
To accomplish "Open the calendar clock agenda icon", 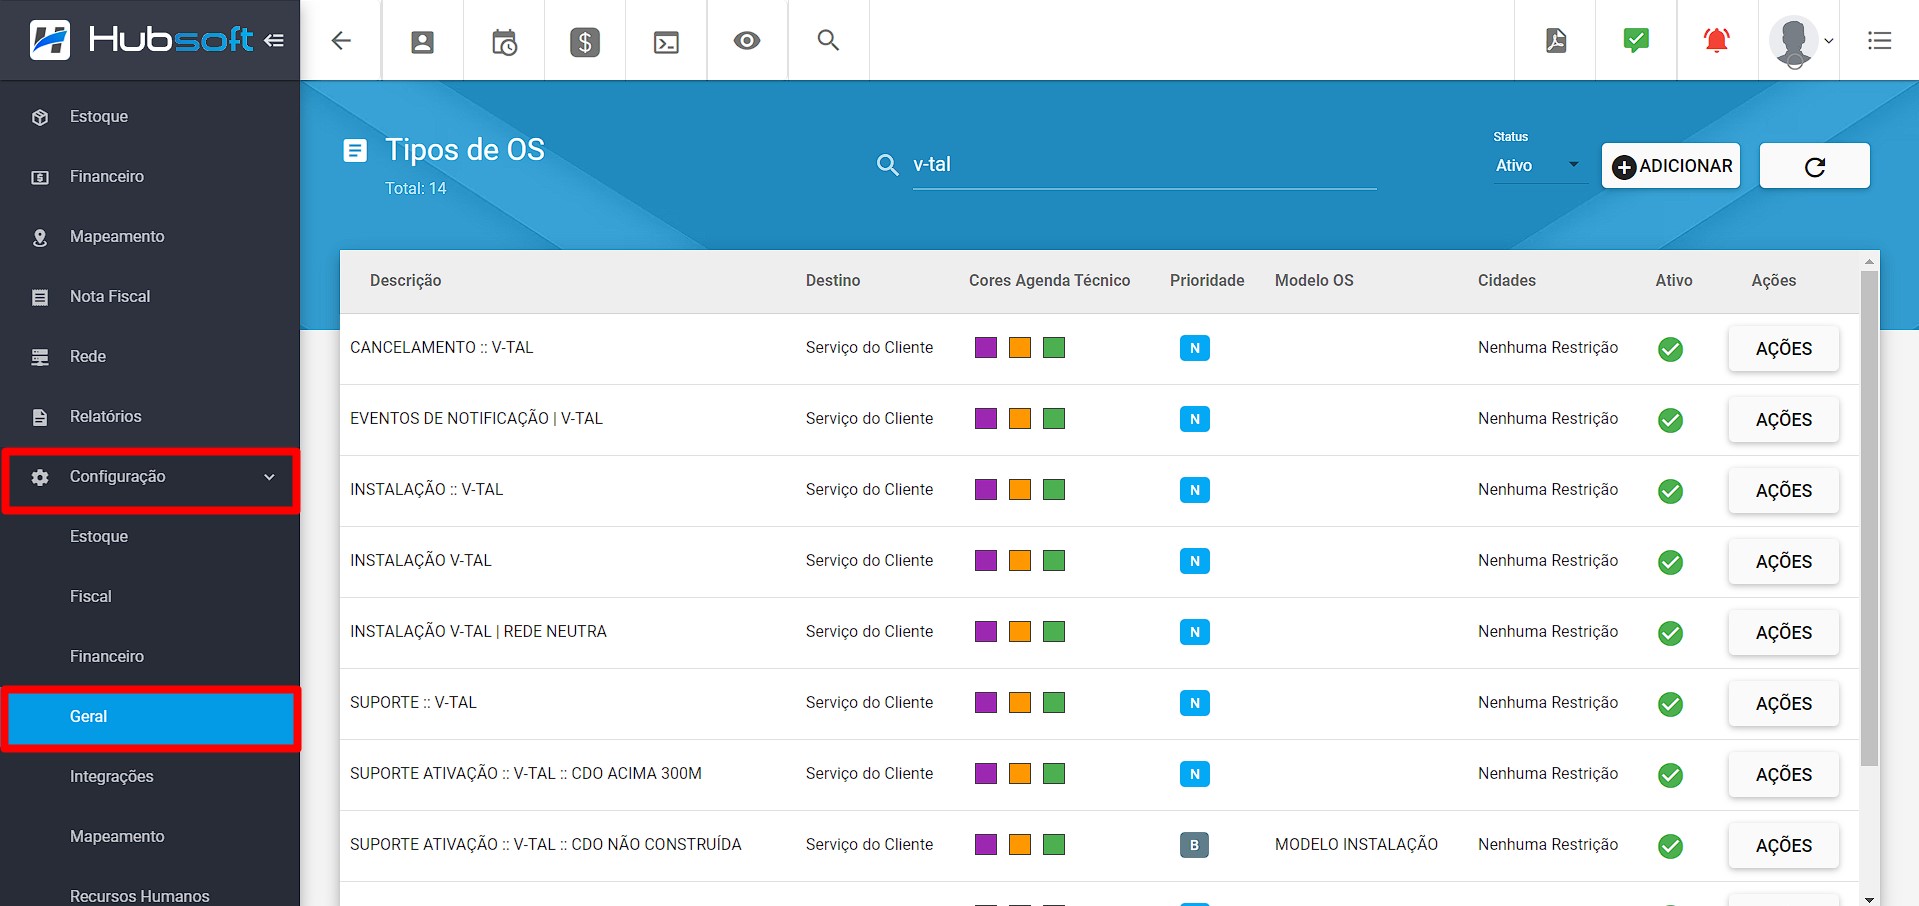I will pyautogui.click(x=504, y=41).
